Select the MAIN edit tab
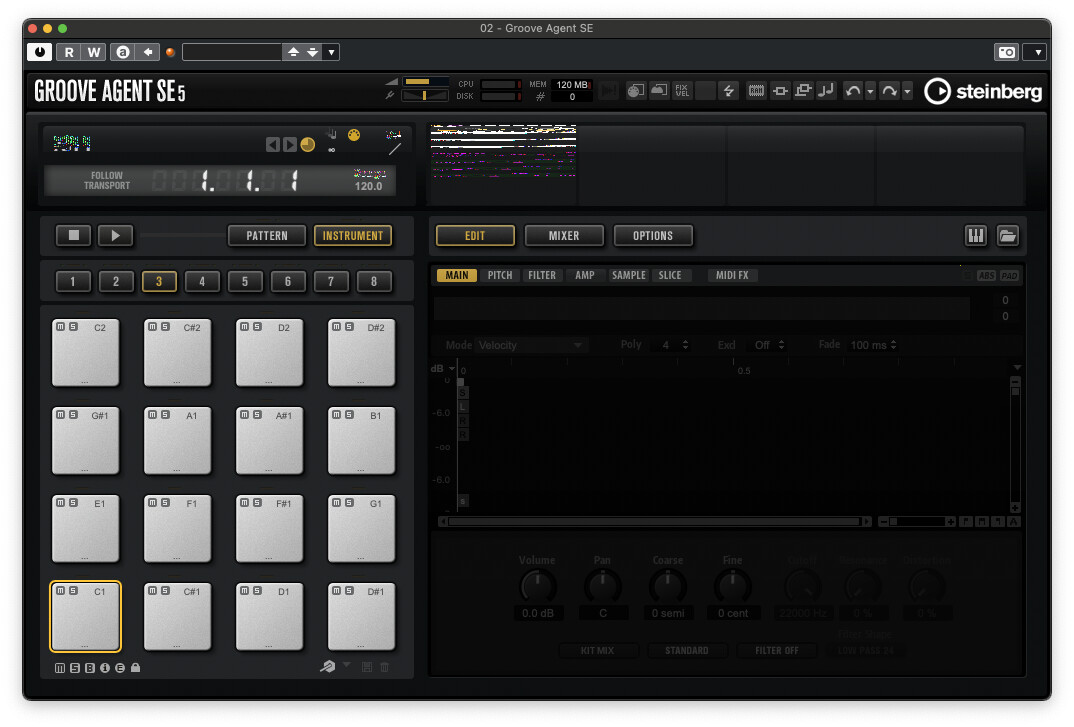The height and width of the screenshot is (727, 1074). (x=457, y=275)
